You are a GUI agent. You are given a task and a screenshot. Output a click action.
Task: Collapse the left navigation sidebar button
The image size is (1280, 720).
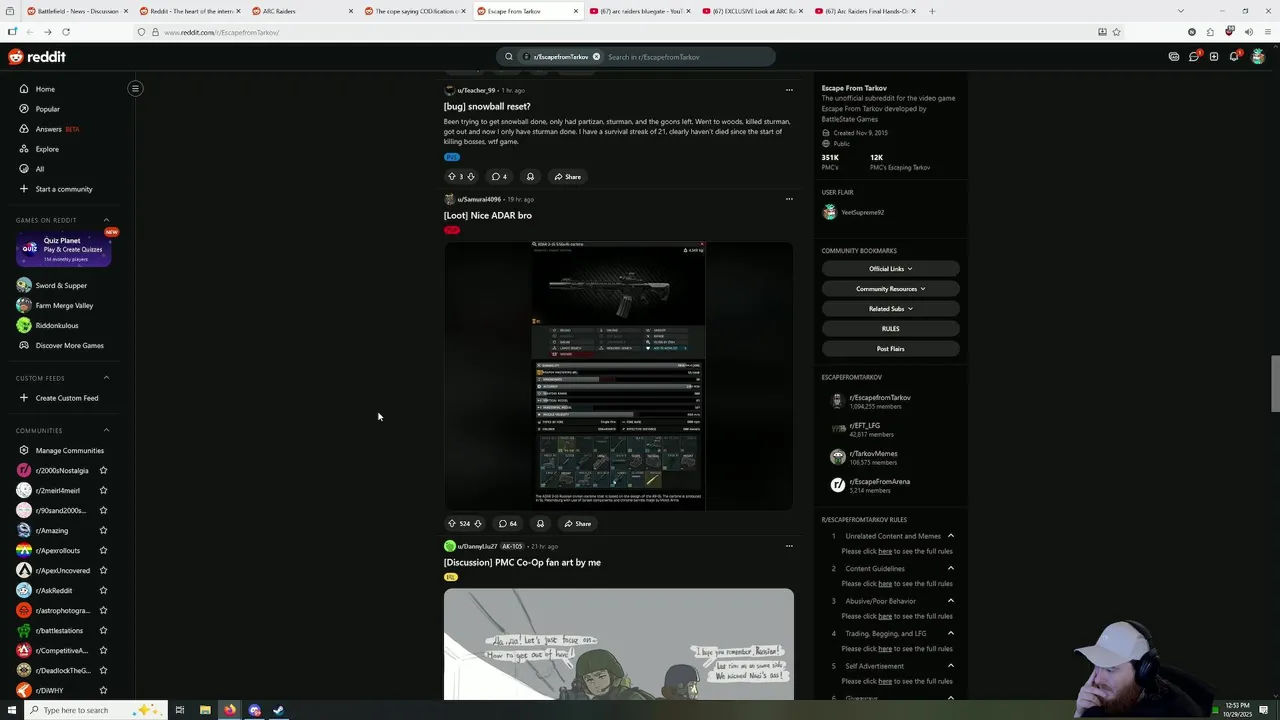pyautogui.click(x=135, y=89)
